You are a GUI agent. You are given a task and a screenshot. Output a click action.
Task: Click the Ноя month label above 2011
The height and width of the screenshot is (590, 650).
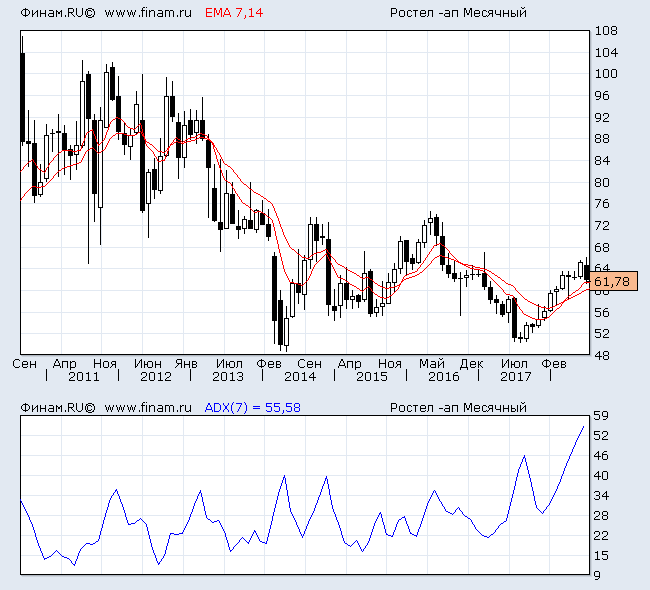pos(105,364)
